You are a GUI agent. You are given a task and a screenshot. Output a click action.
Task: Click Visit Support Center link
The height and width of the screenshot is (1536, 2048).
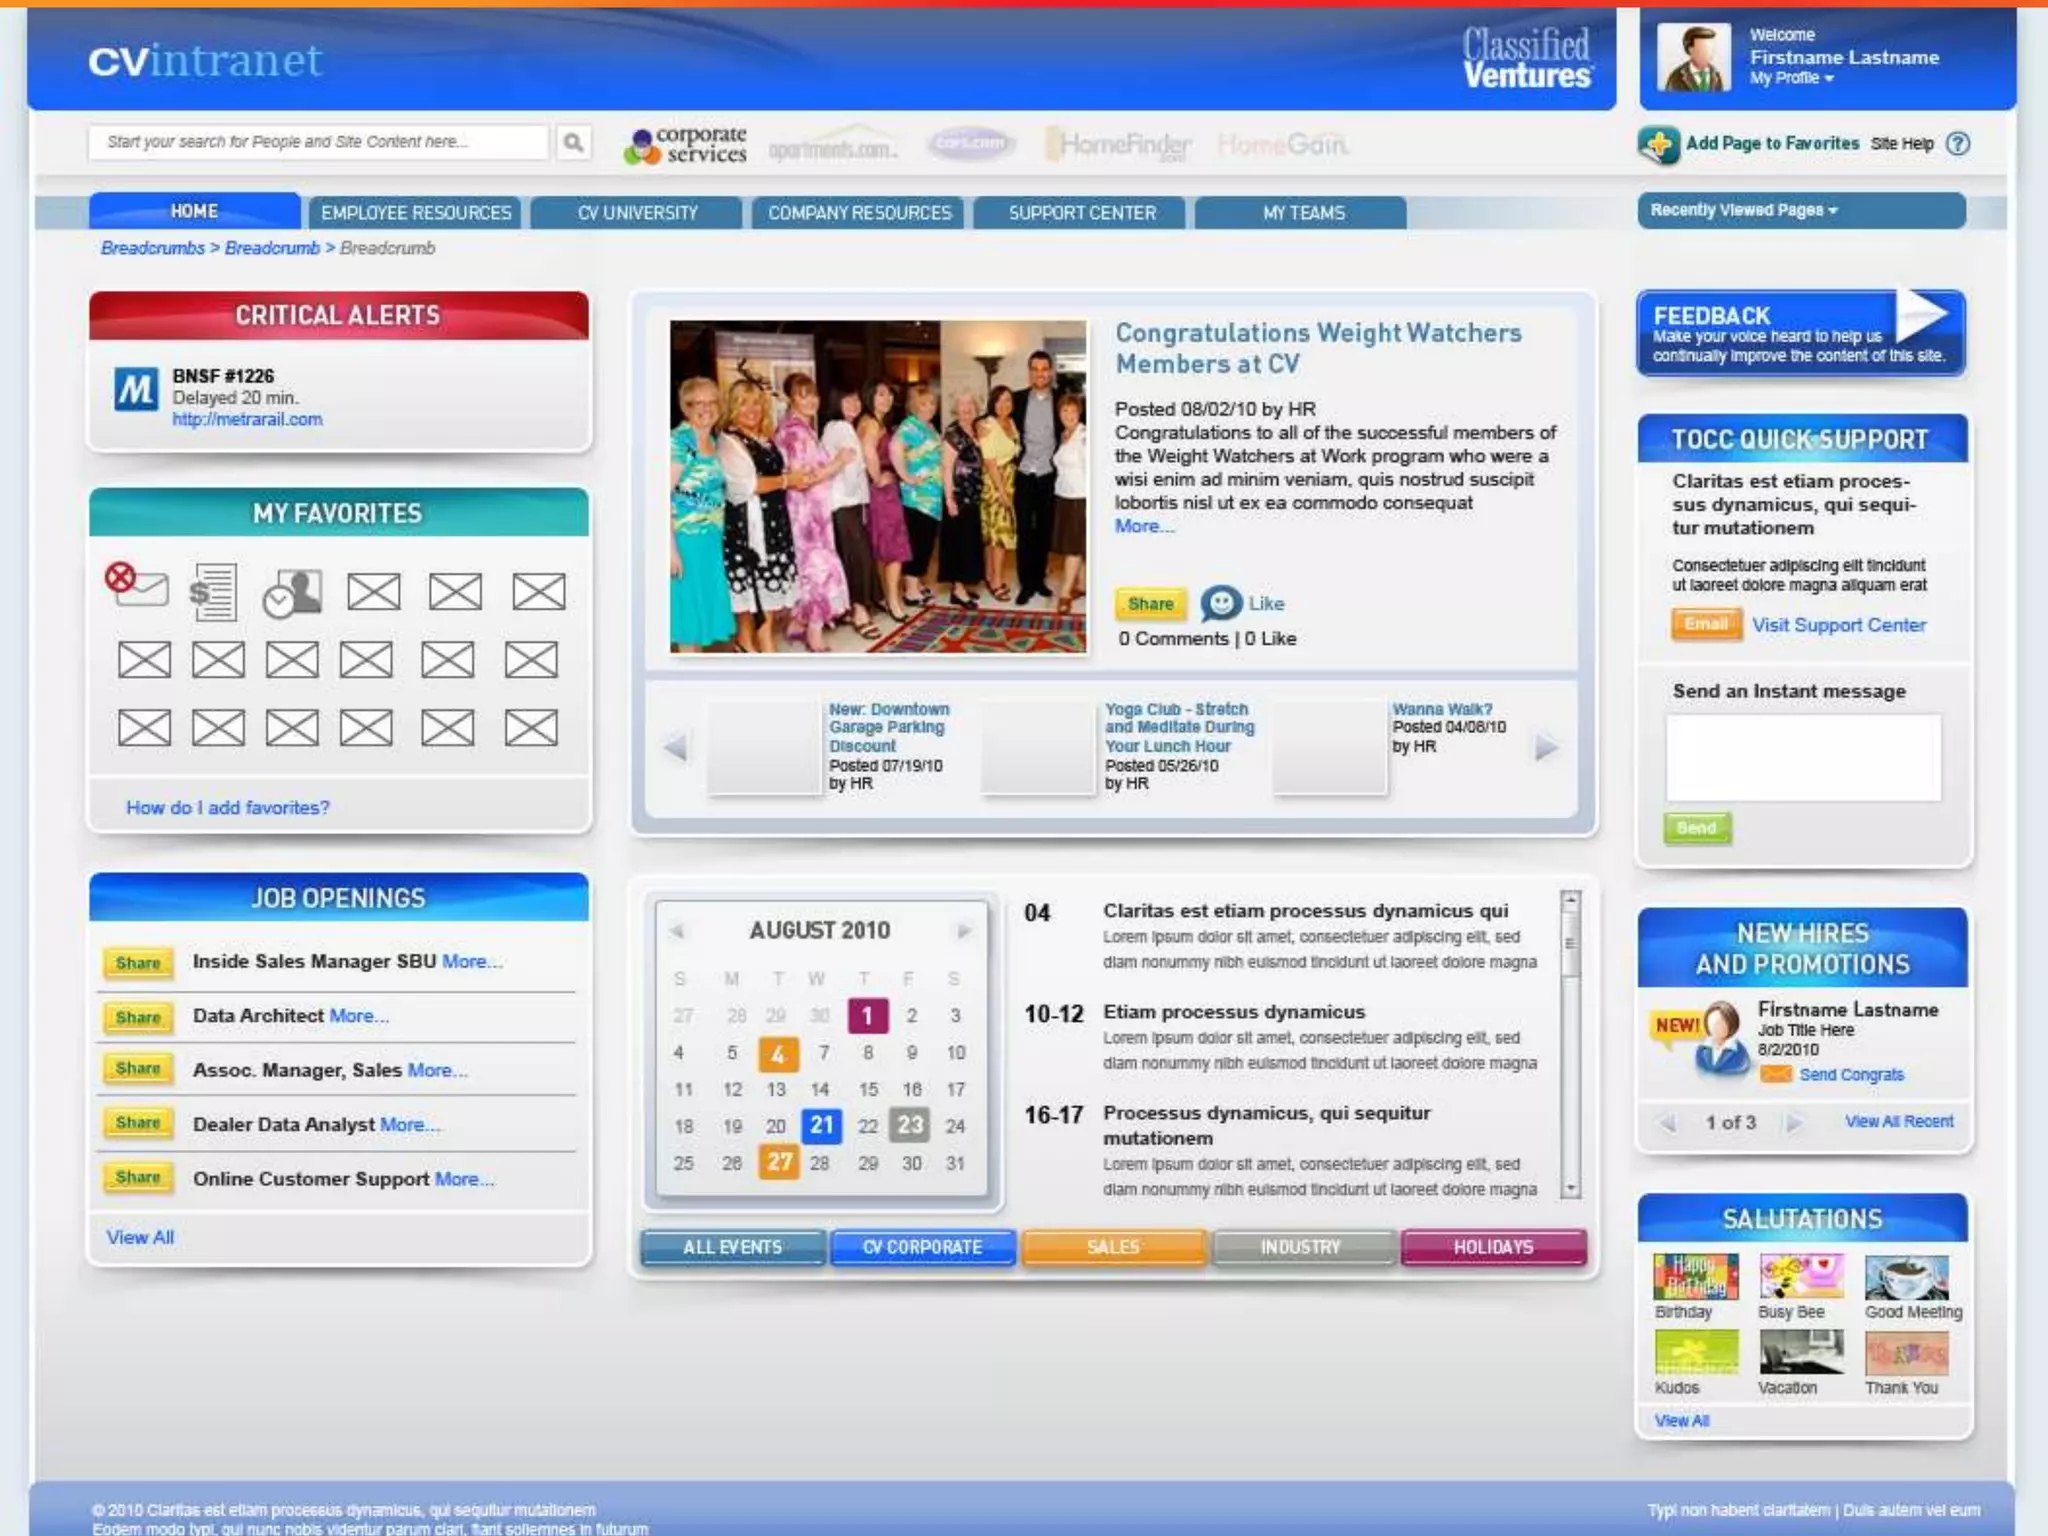tap(1838, 625)
